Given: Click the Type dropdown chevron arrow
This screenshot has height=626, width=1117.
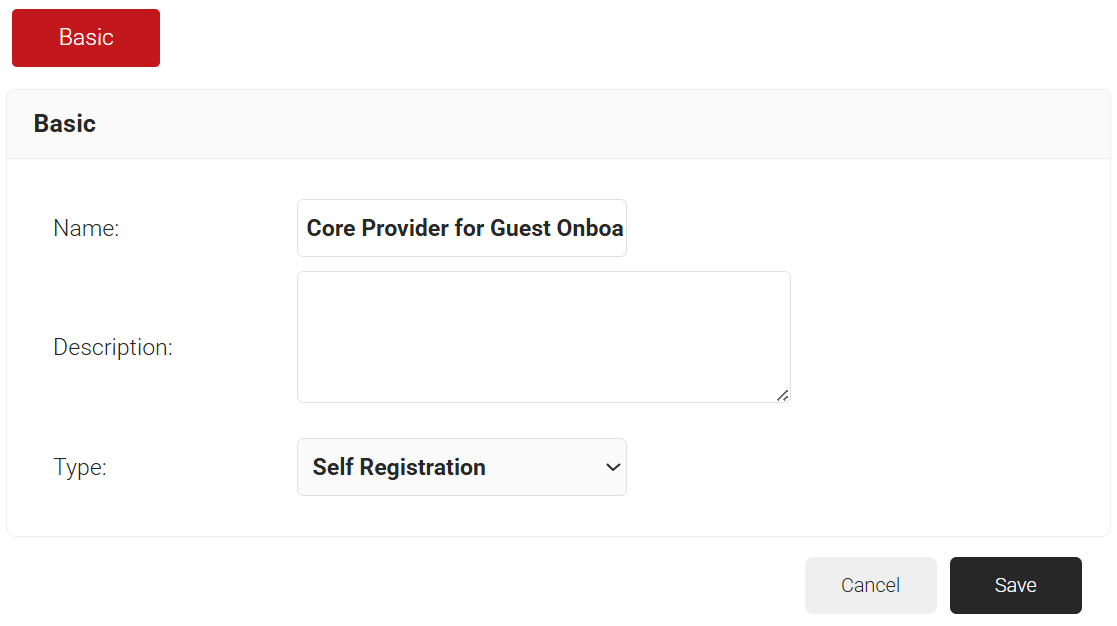Looking at the screenshot, I should [613, 467].
